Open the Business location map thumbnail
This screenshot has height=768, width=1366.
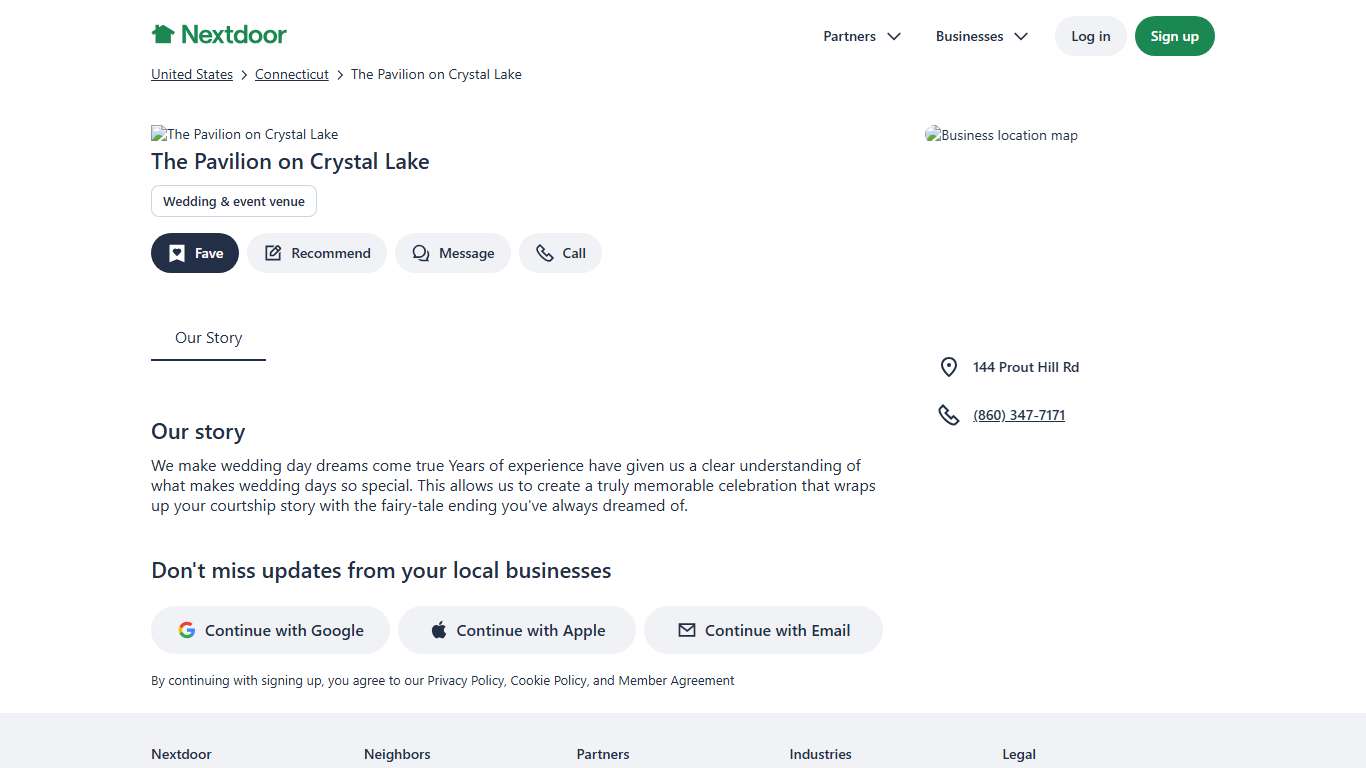pyautogui.click(x=1002, y=135)
